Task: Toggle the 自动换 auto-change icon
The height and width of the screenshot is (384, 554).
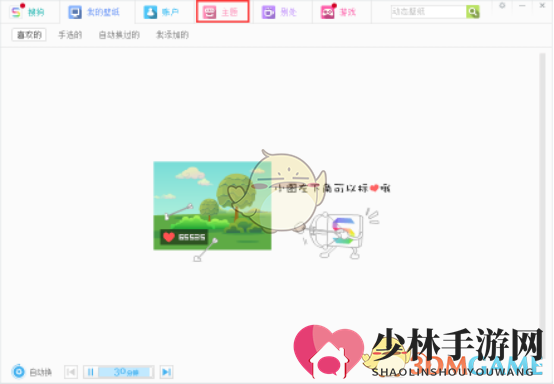Action: 18,372
